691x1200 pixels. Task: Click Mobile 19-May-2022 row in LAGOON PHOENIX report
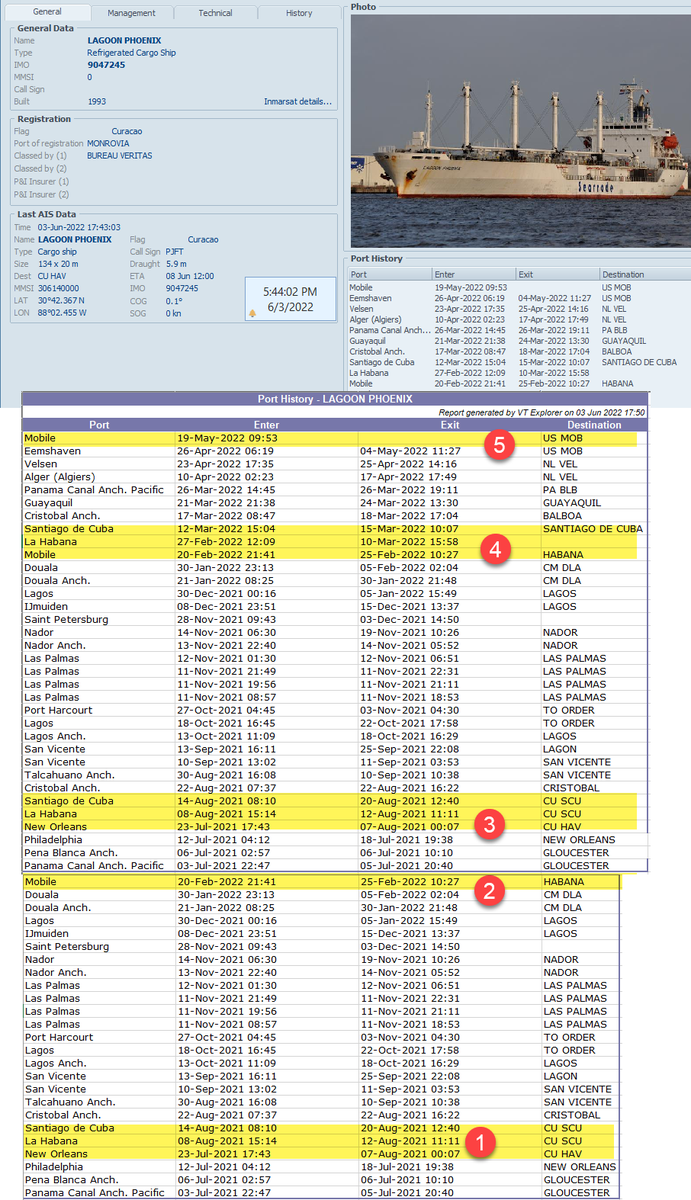click(x=335, y=438)
